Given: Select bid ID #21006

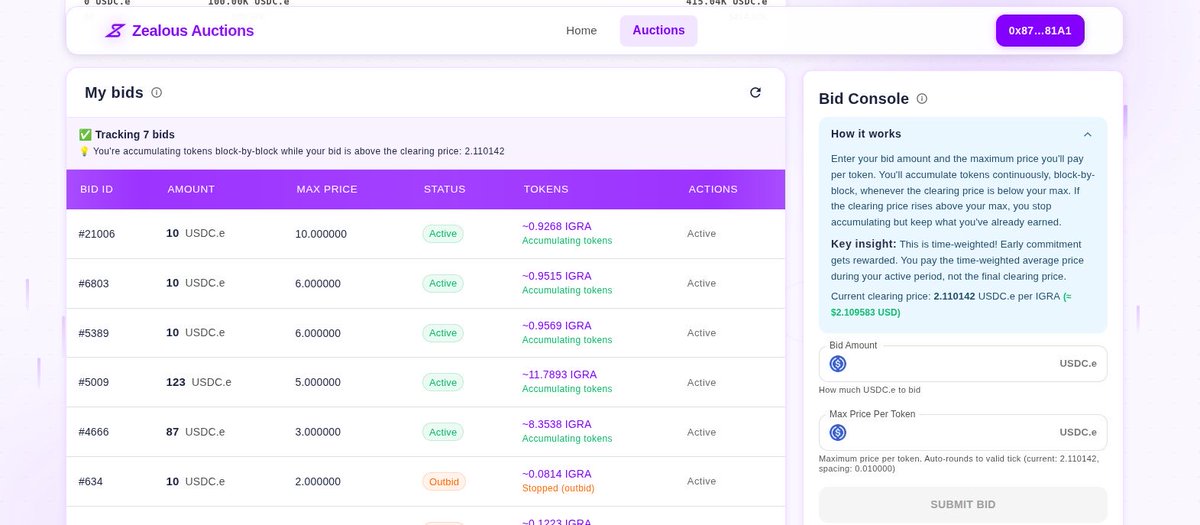Looking at the screenshot, I should [x=97, y=234].
